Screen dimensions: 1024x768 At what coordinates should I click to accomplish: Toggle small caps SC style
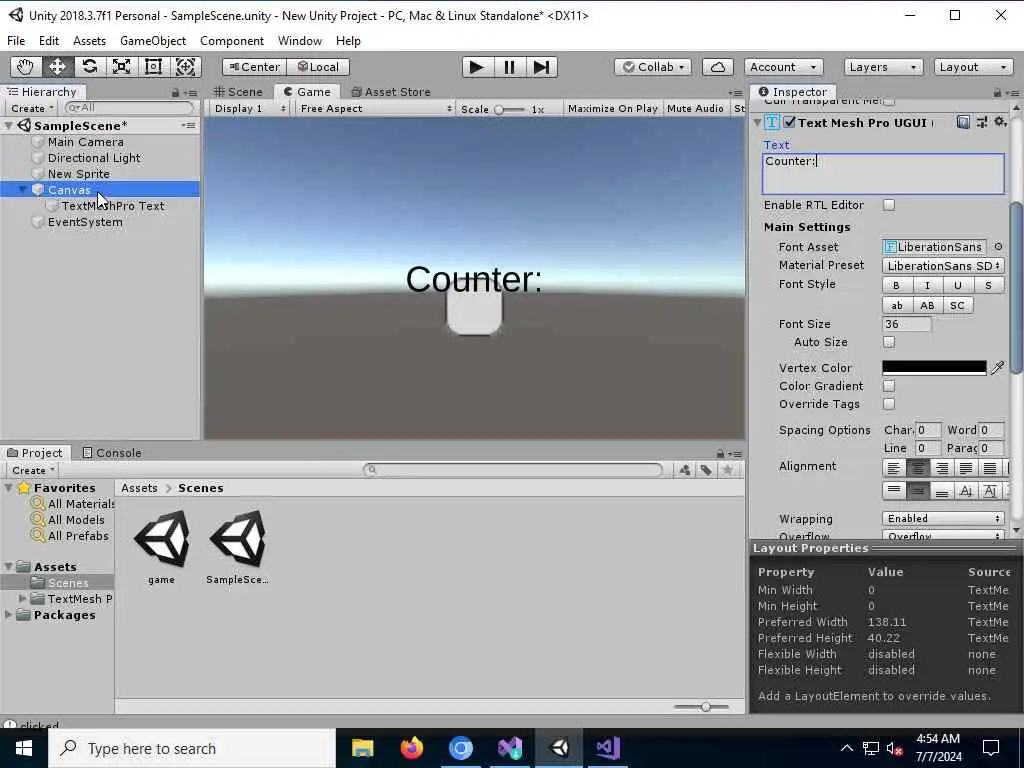pos(957,306)
